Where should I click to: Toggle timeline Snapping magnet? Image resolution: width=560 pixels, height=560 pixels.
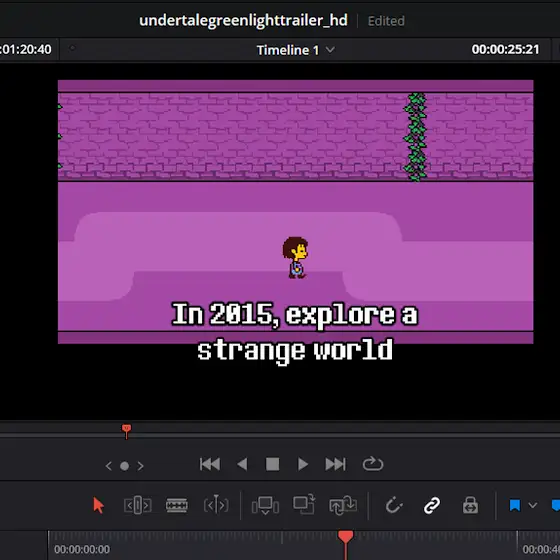coord(394,506)
